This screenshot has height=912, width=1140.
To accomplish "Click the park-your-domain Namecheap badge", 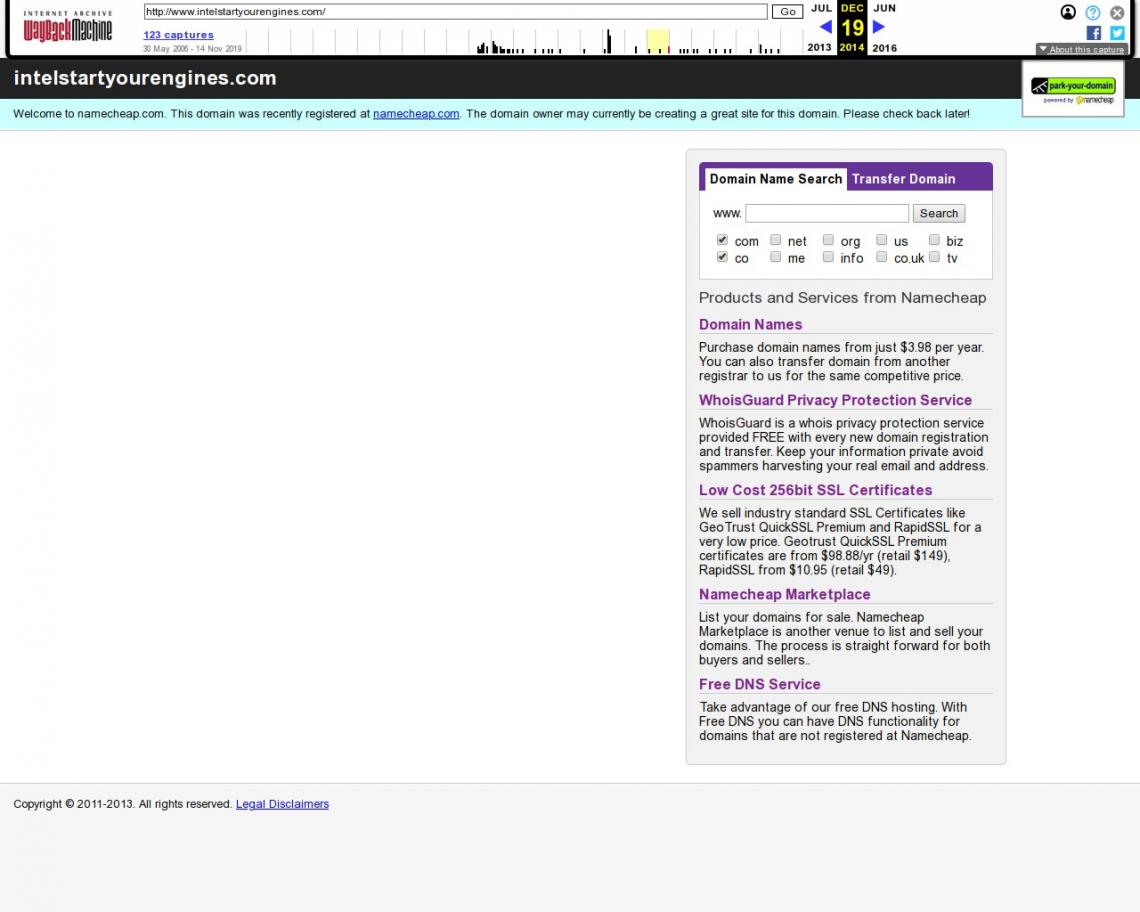I will pos(1072,89).
